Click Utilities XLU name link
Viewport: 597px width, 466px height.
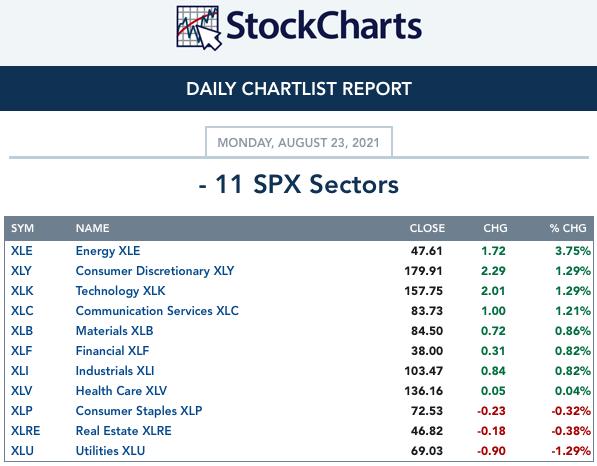[x=110, y=451]
